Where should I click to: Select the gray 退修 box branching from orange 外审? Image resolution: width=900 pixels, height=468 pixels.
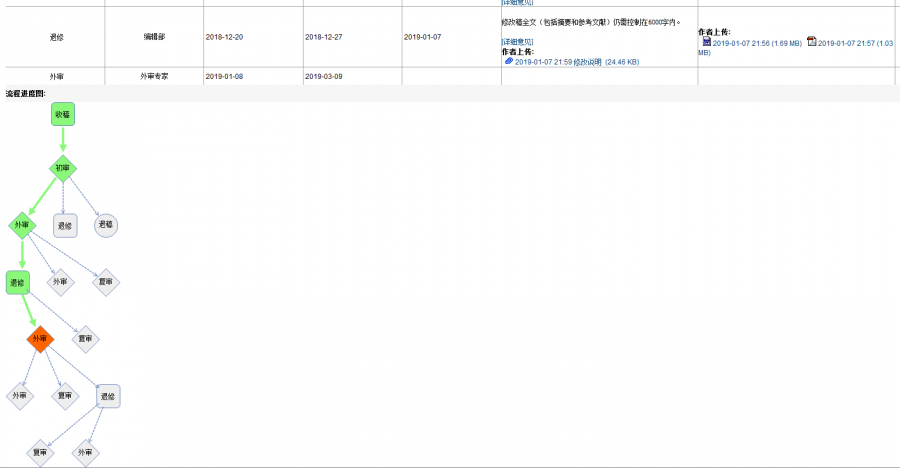tap(108, 396)
